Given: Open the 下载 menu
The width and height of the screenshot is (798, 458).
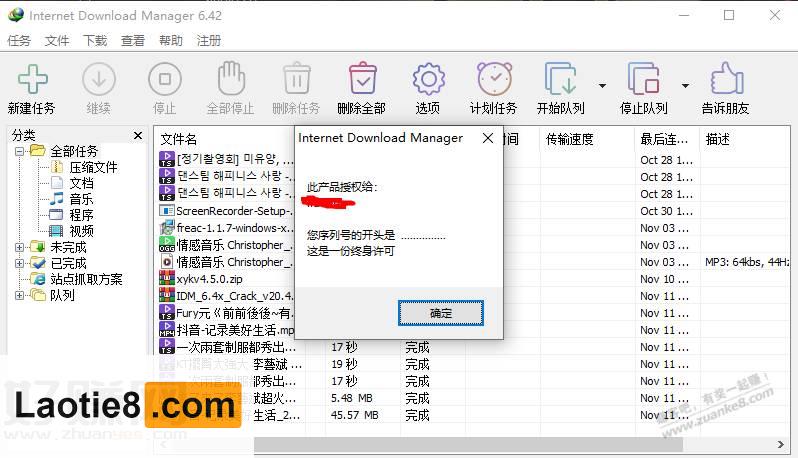Looking at the screenshot, I should (95, 41).
